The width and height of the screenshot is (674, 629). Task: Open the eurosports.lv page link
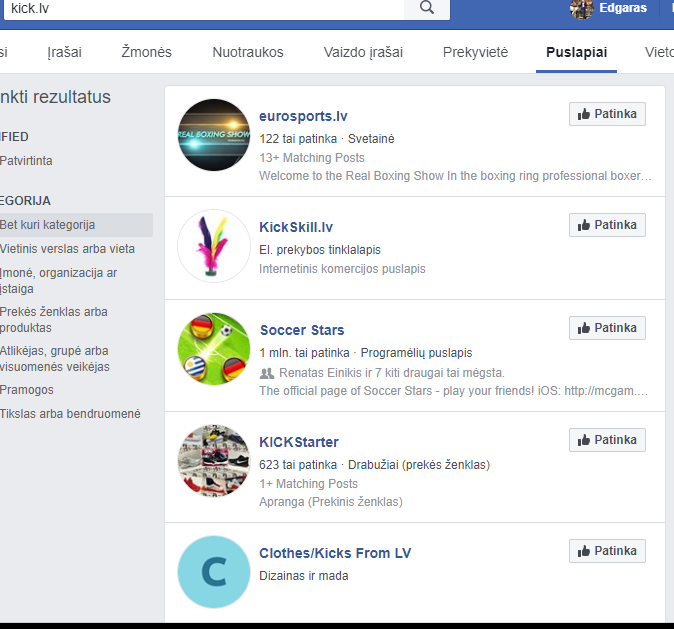tap(303, 116)
